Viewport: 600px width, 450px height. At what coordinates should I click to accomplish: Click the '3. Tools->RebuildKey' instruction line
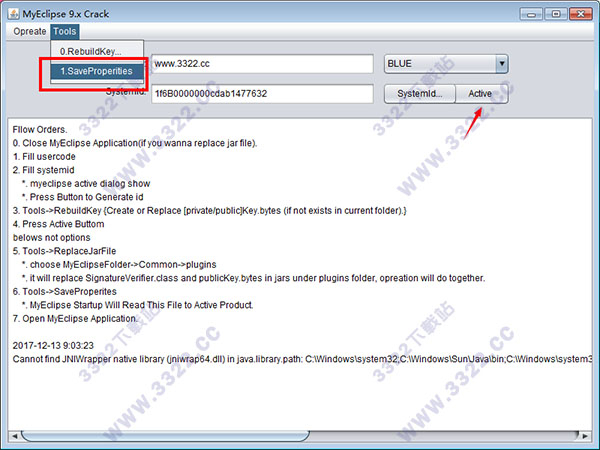pyautogui.click(x=209, y=210)
